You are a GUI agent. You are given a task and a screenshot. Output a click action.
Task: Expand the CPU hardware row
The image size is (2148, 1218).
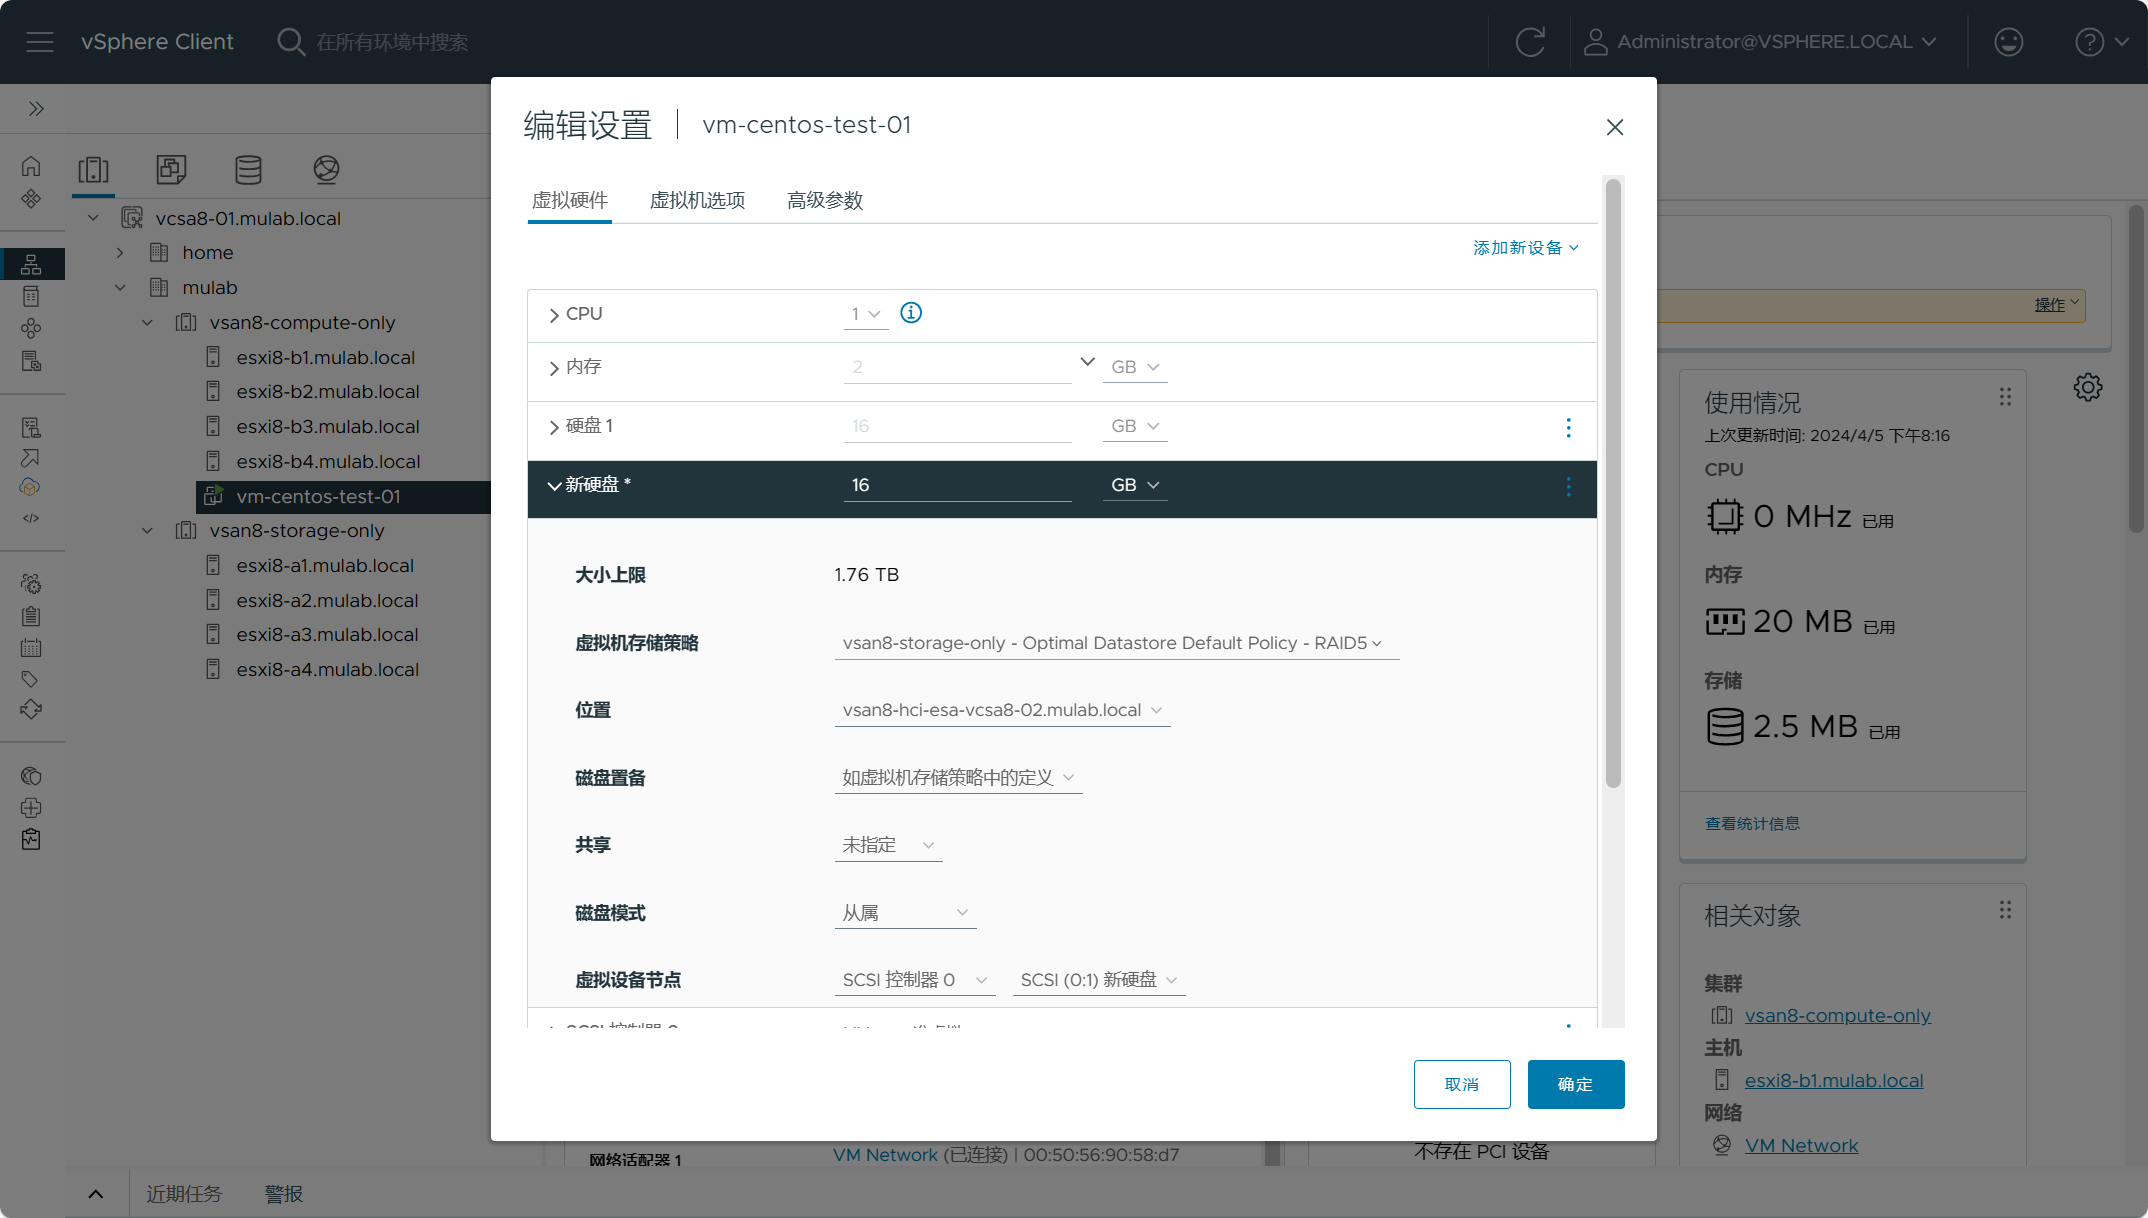click(x=554, y=315)
